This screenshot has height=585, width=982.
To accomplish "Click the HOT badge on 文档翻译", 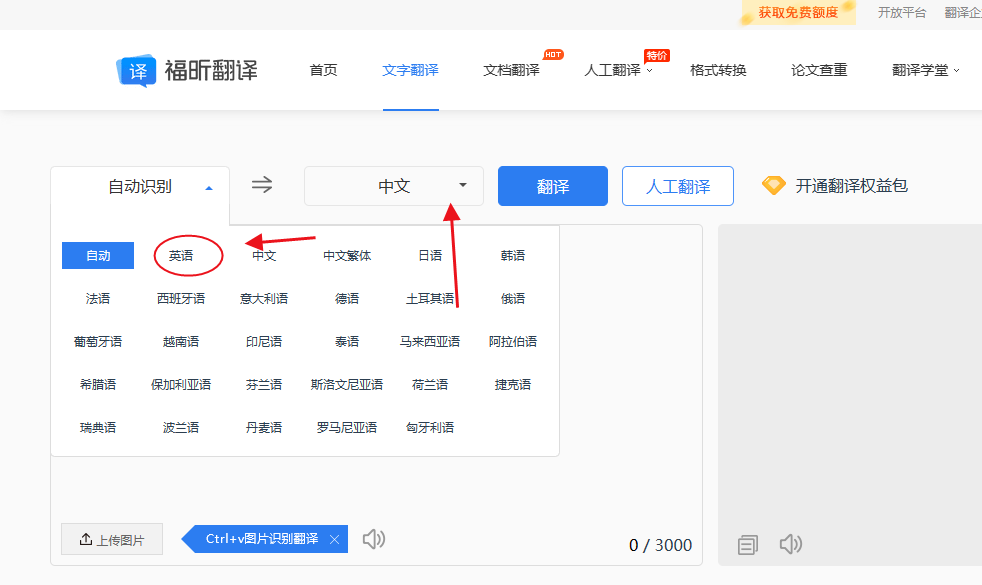I will coord(553,55).
